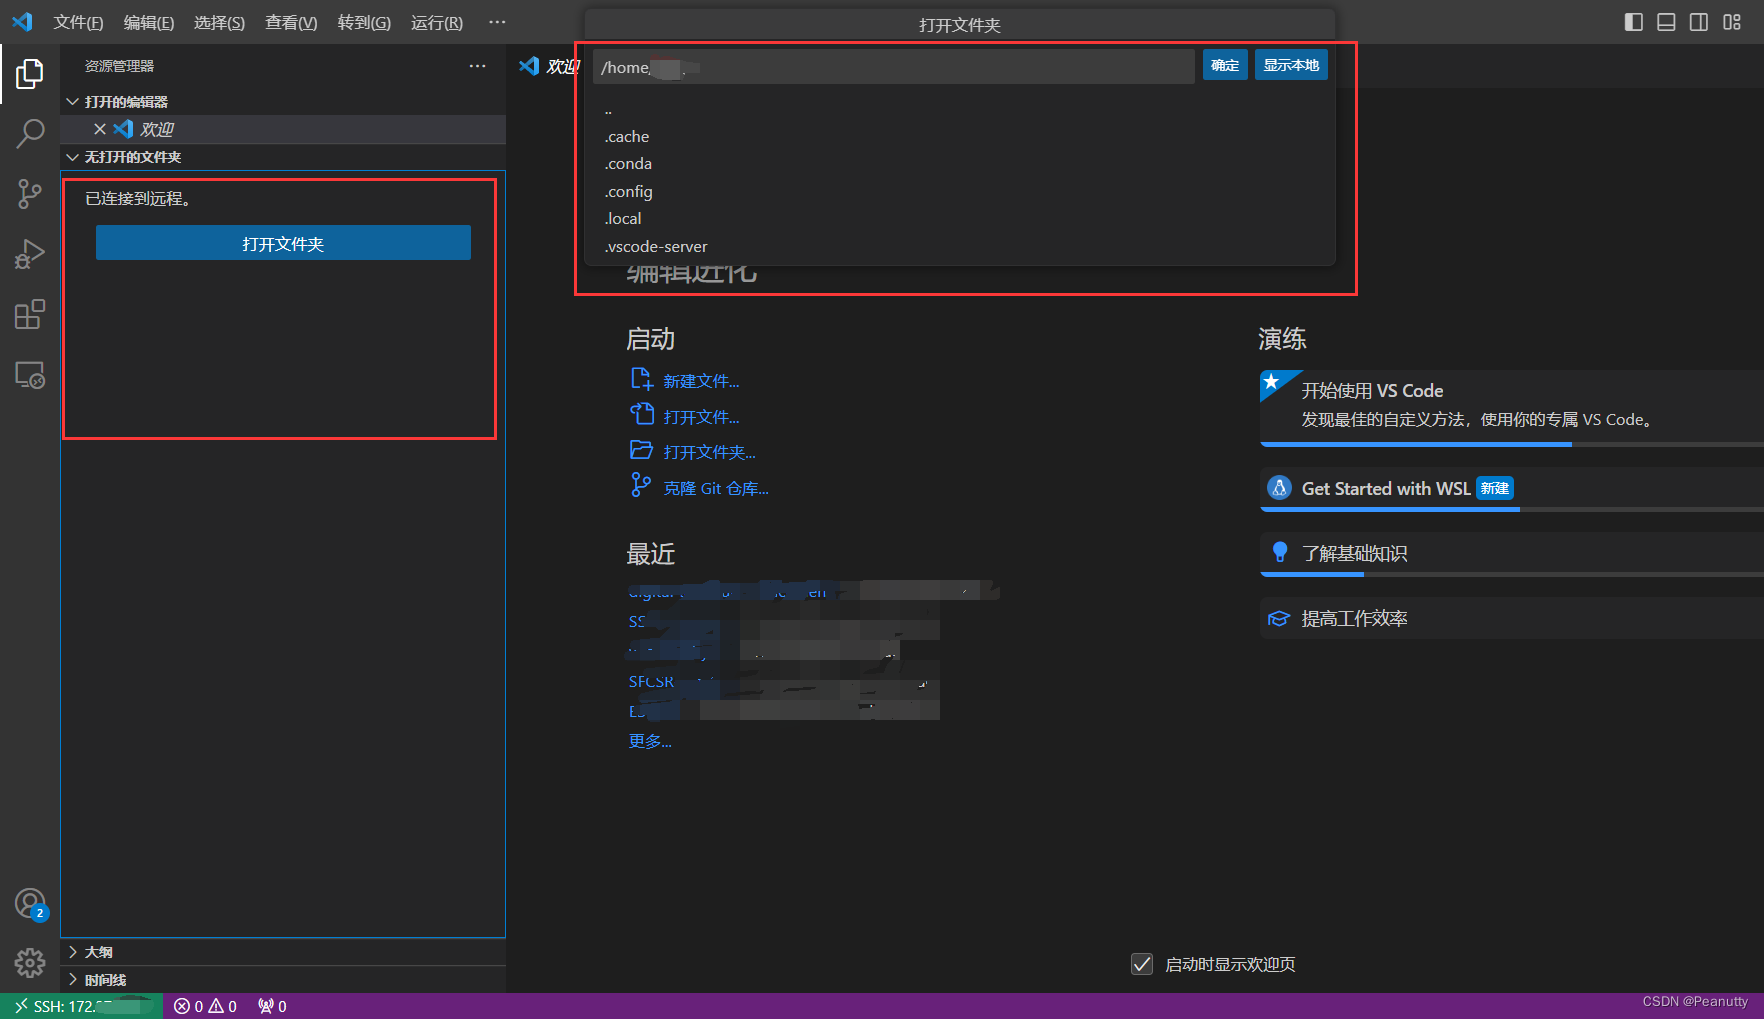
Task: Toggle bottom panel layout icon
Action: pos(1666,22)
